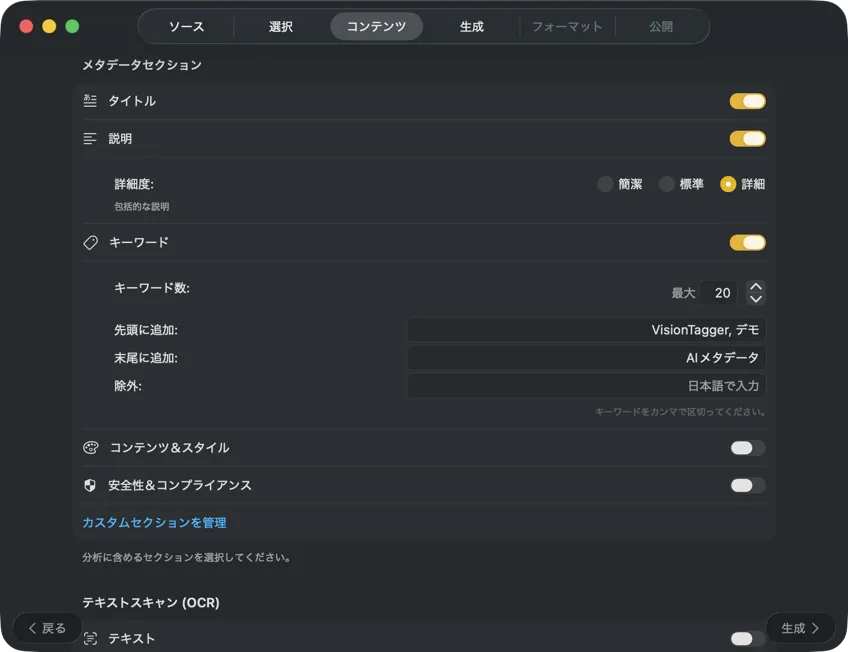The height and width of the screenshot is (652, 848).
Task: Click the title text icon beside タイトル
Action: [x=90, y=101]
